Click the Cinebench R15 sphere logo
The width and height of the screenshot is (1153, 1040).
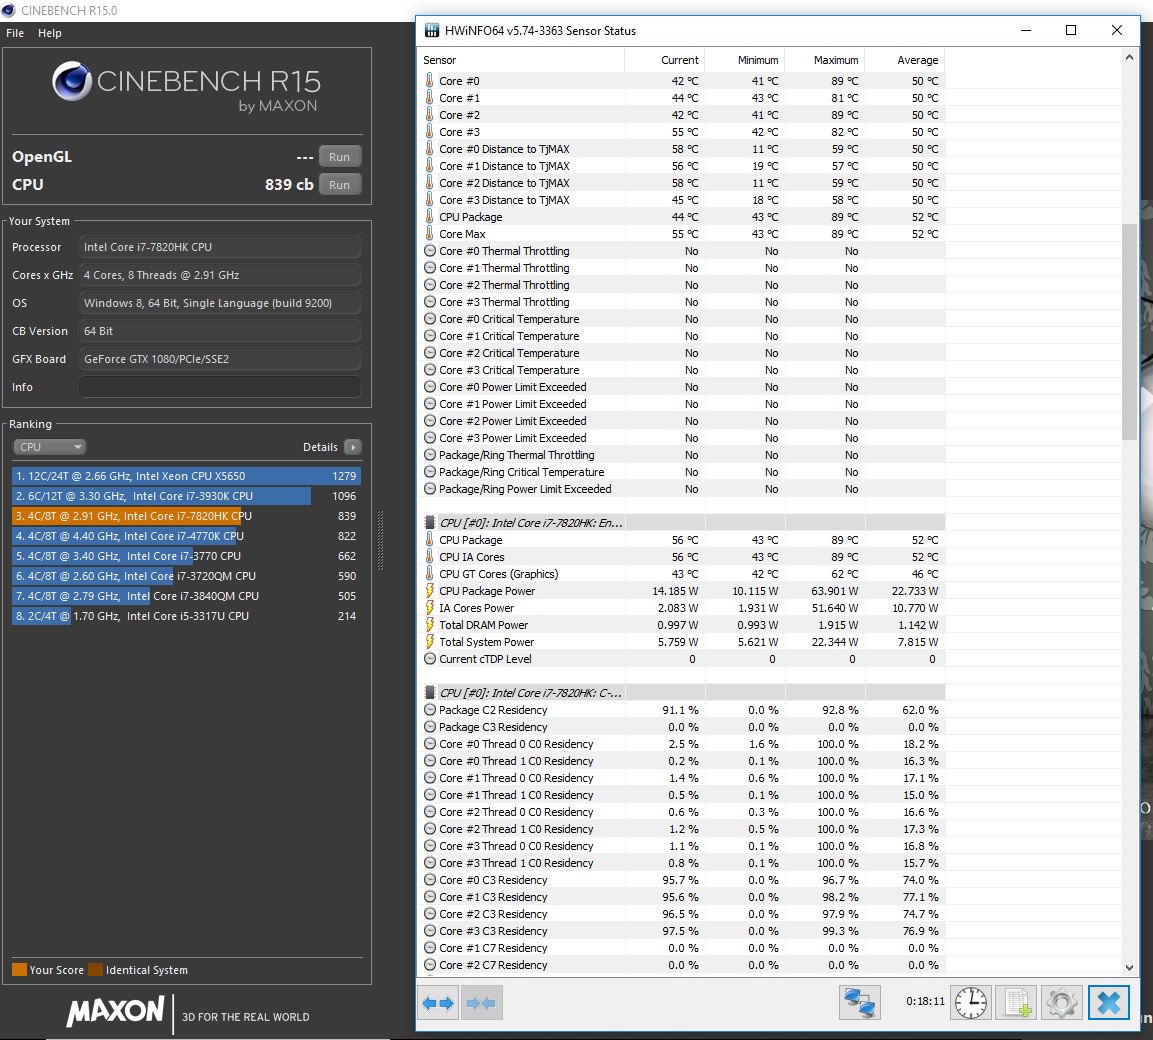pos(72,81)
